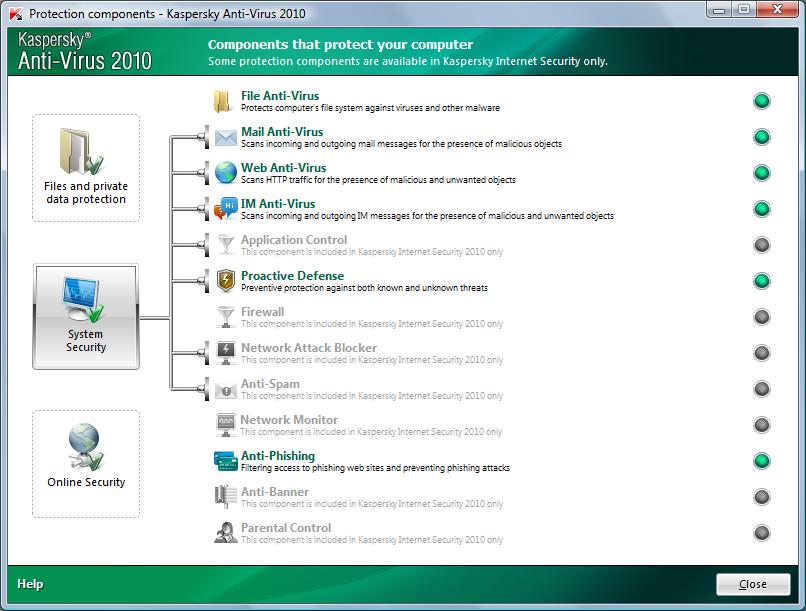Click the Network Monitor gray status indicator
The width and height of the screenshot is (806, 611).
tap(762, 425)
